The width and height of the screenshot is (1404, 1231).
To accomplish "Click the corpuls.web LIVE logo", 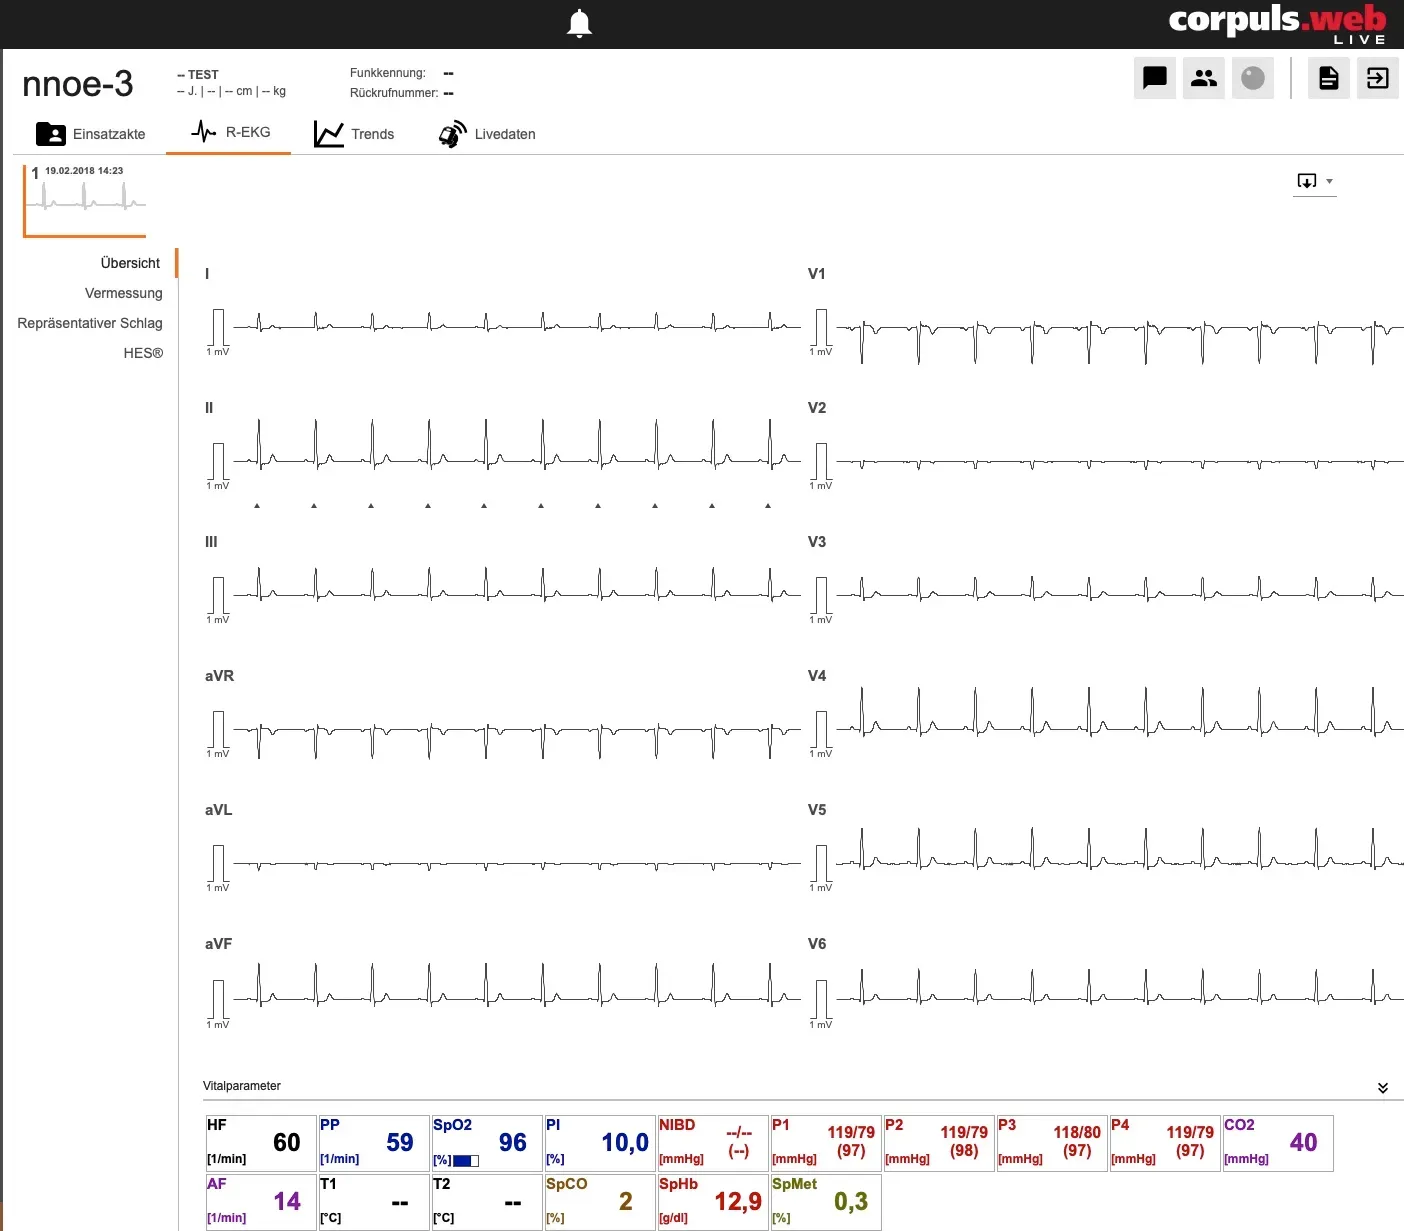I will pyautogui.click(x=1277, y=23).
